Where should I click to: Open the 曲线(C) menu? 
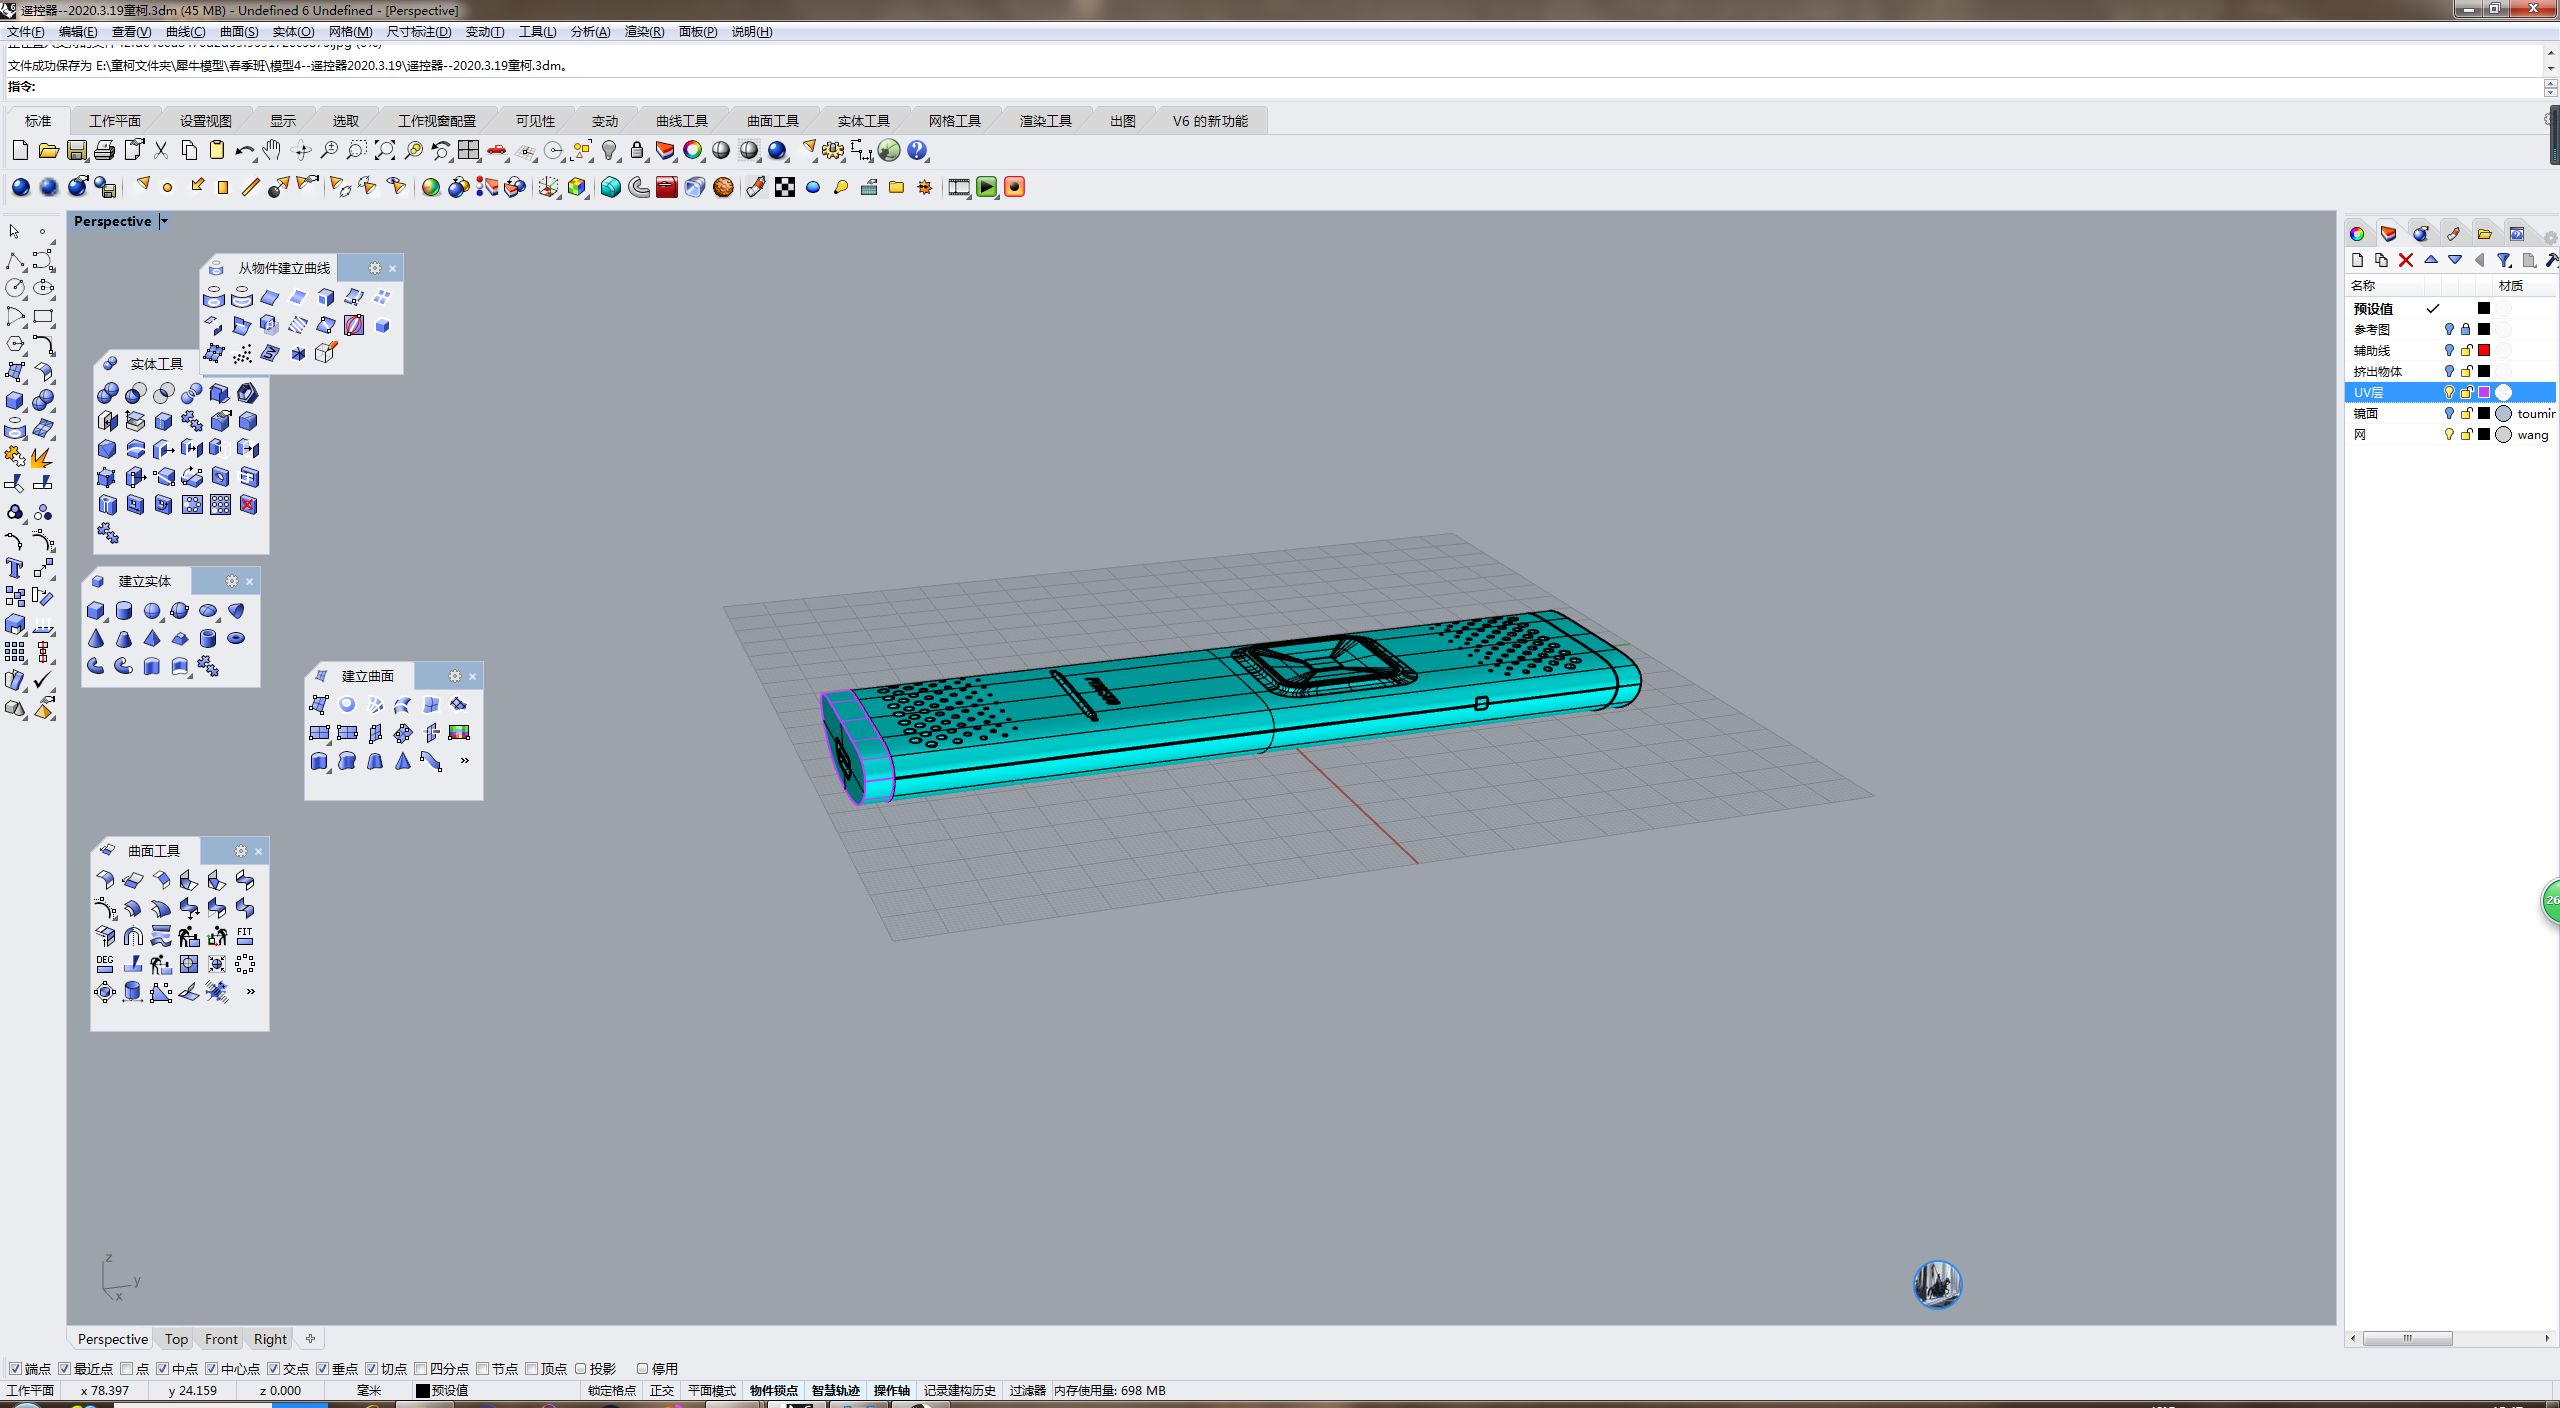(185, 32)
